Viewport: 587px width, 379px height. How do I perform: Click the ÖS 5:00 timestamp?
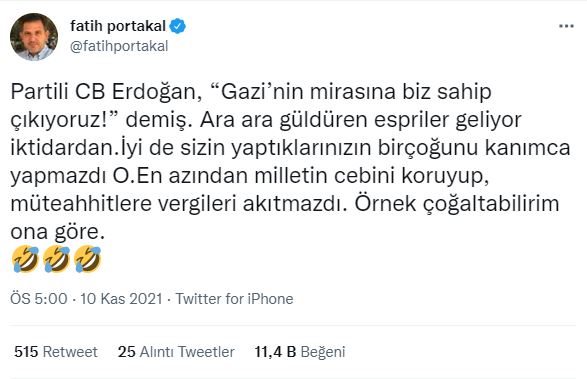coord(39,299)
